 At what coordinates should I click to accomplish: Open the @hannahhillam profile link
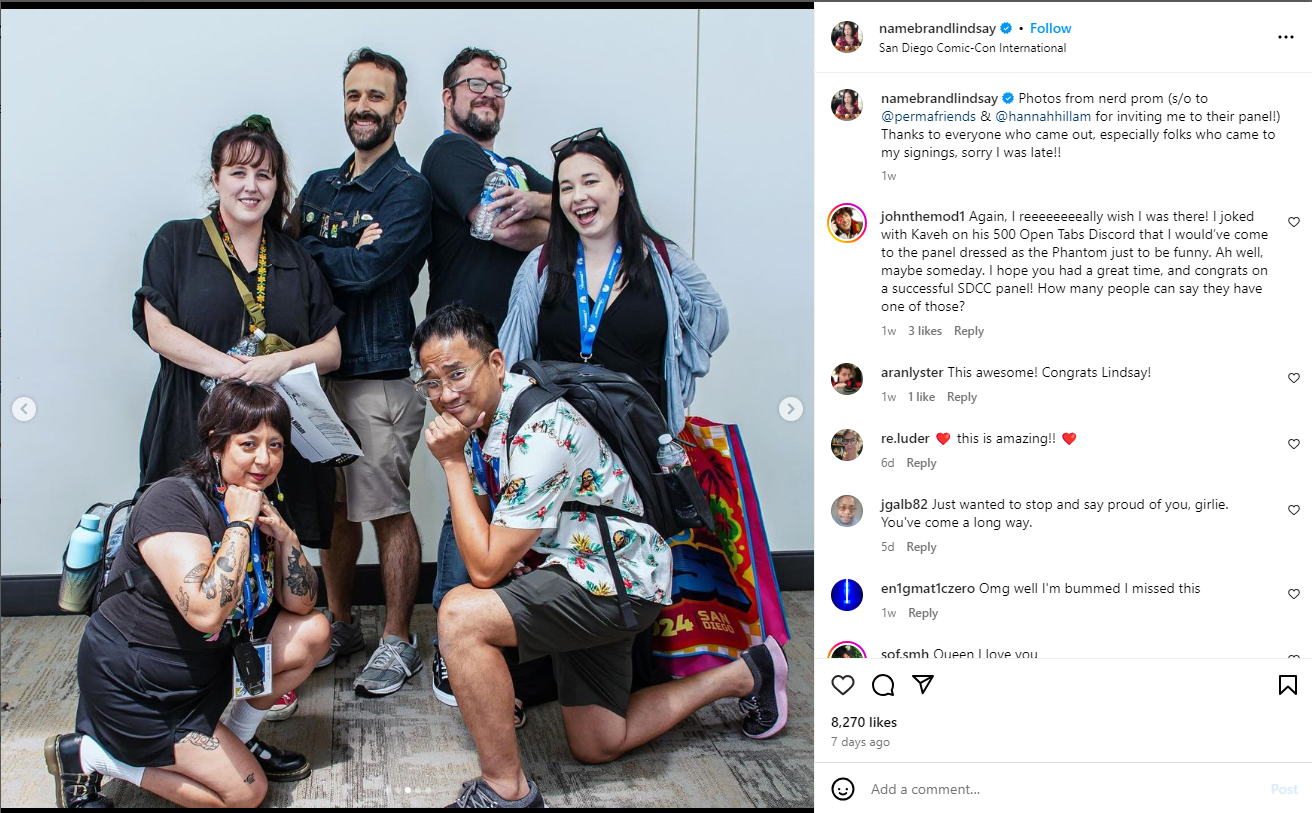tap(1045, 116)
